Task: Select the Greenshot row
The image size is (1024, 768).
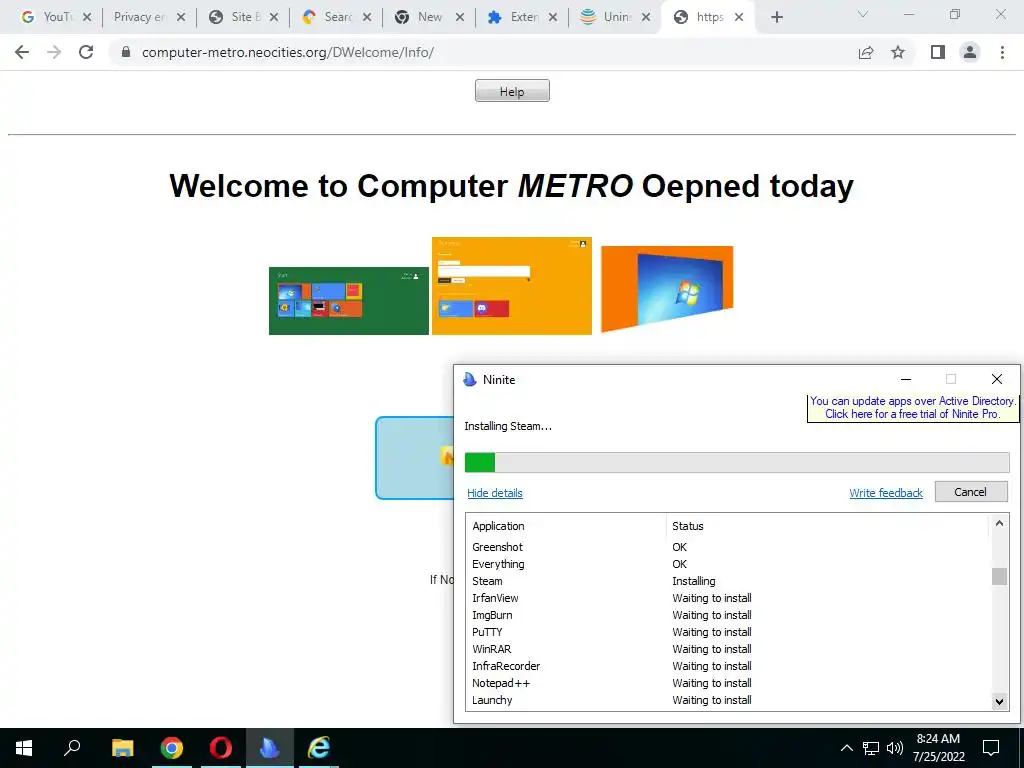Action: (x=729, y=547)
